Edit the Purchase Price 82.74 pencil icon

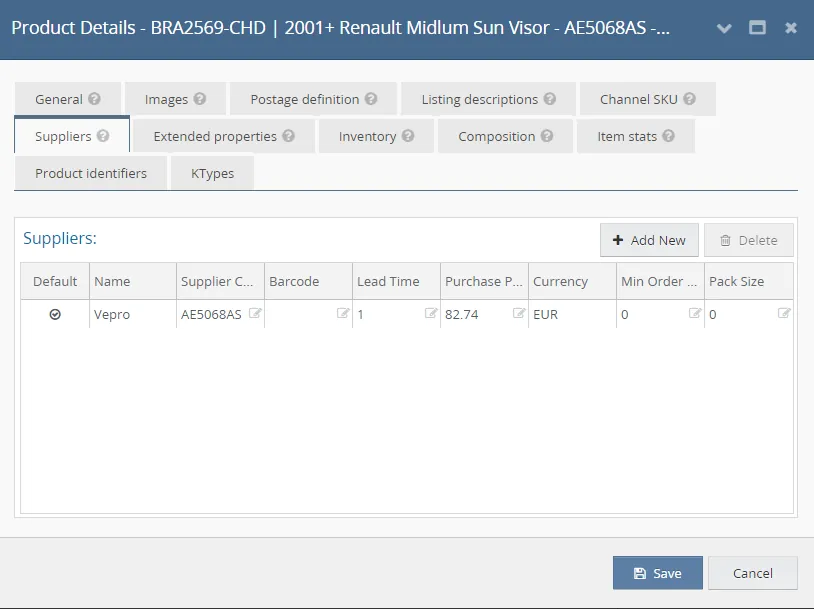[x=519, y=313]
